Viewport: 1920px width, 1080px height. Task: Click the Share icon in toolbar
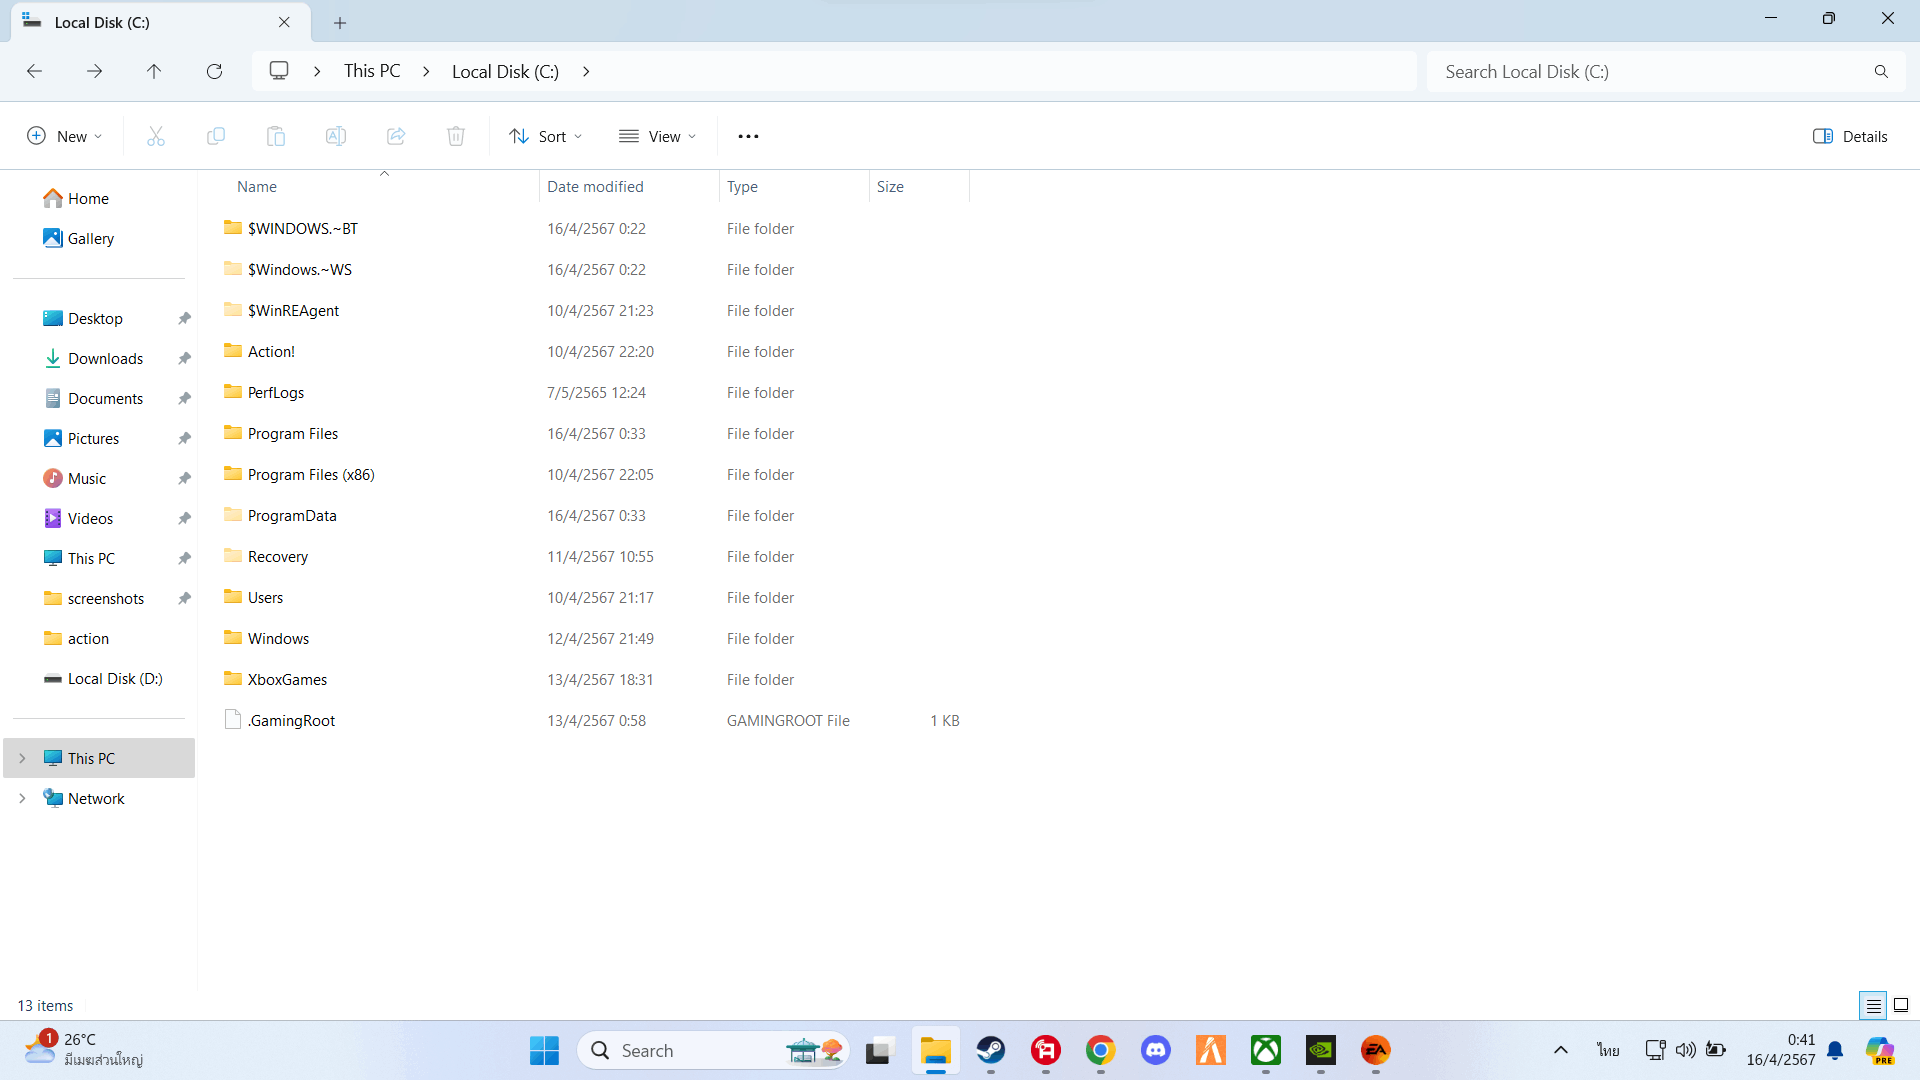pos(396,136)
